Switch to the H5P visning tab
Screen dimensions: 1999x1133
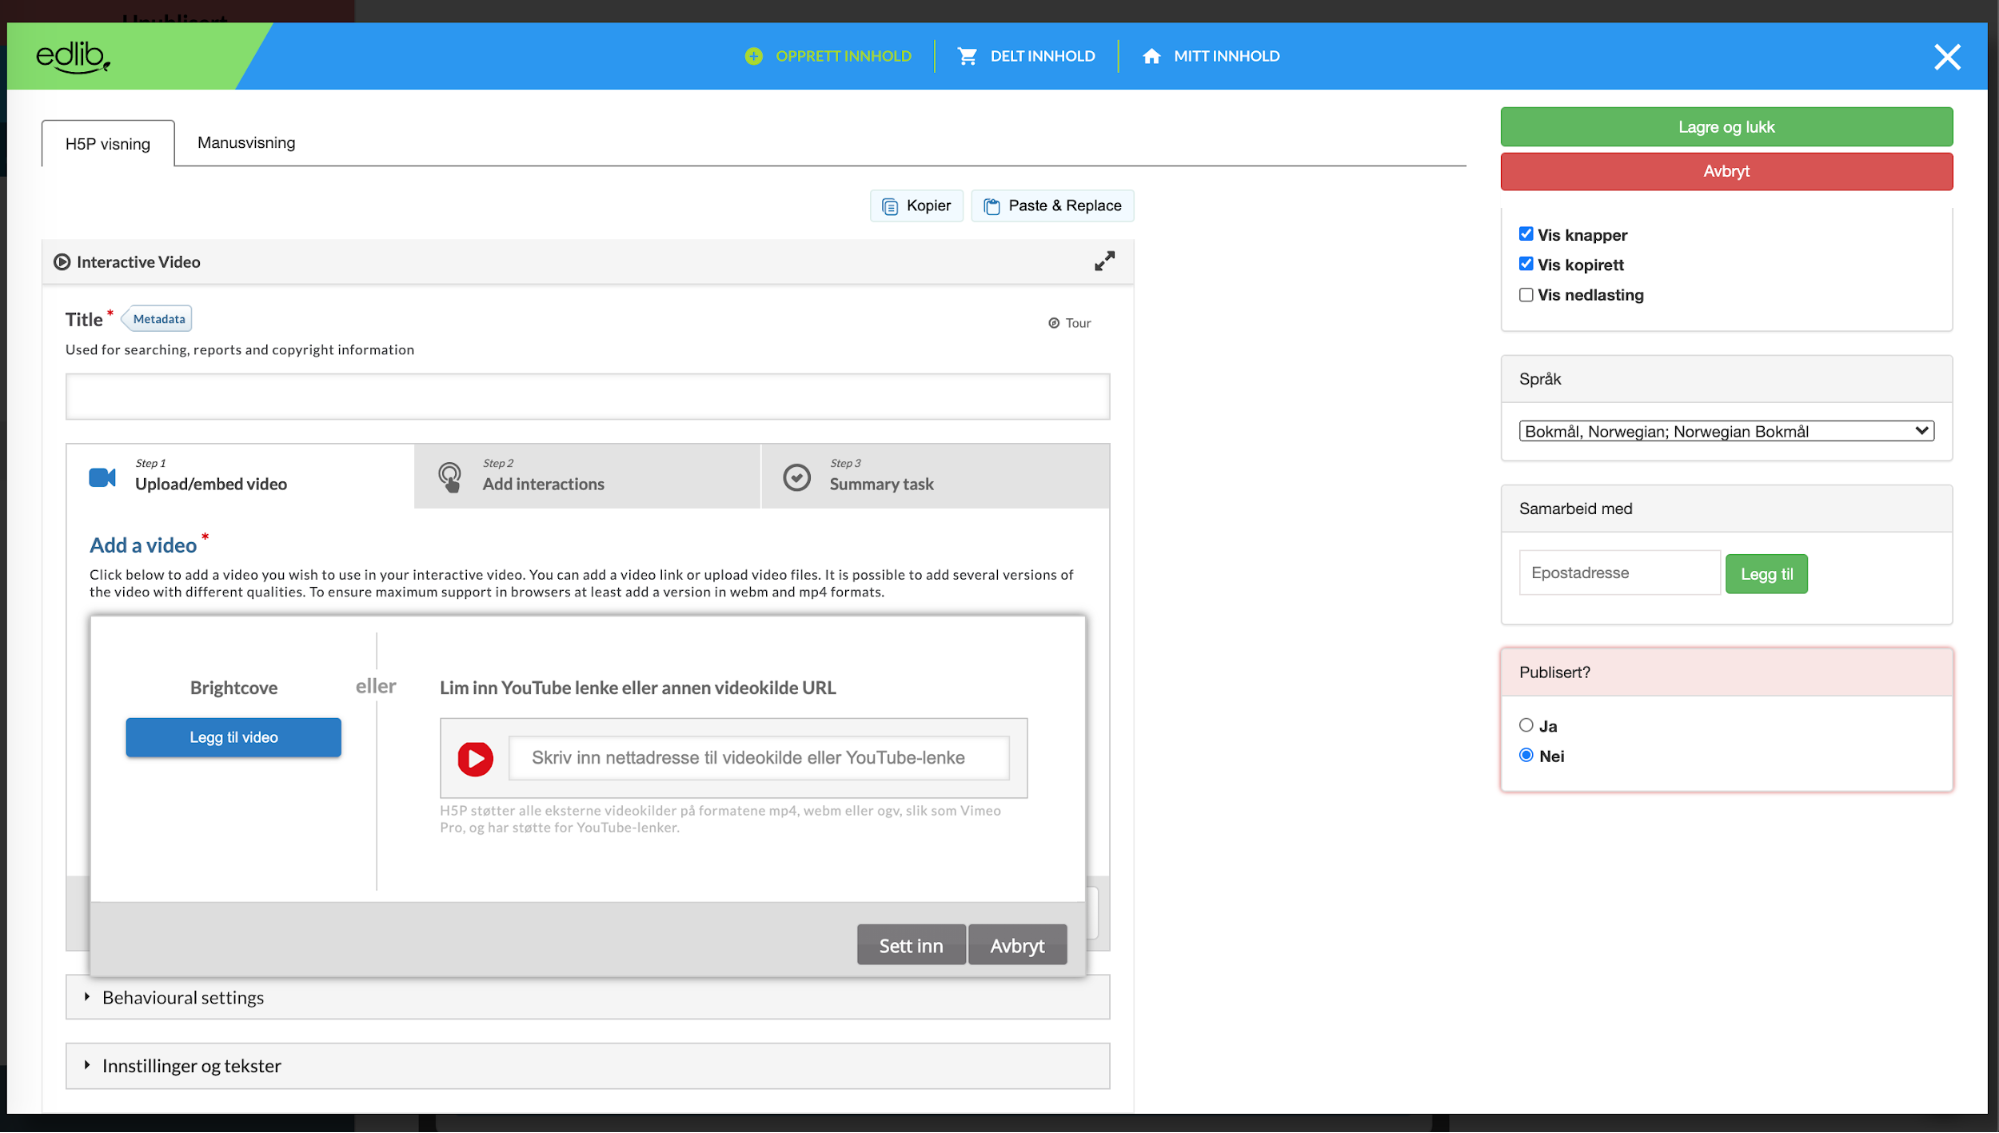(108, 143)
